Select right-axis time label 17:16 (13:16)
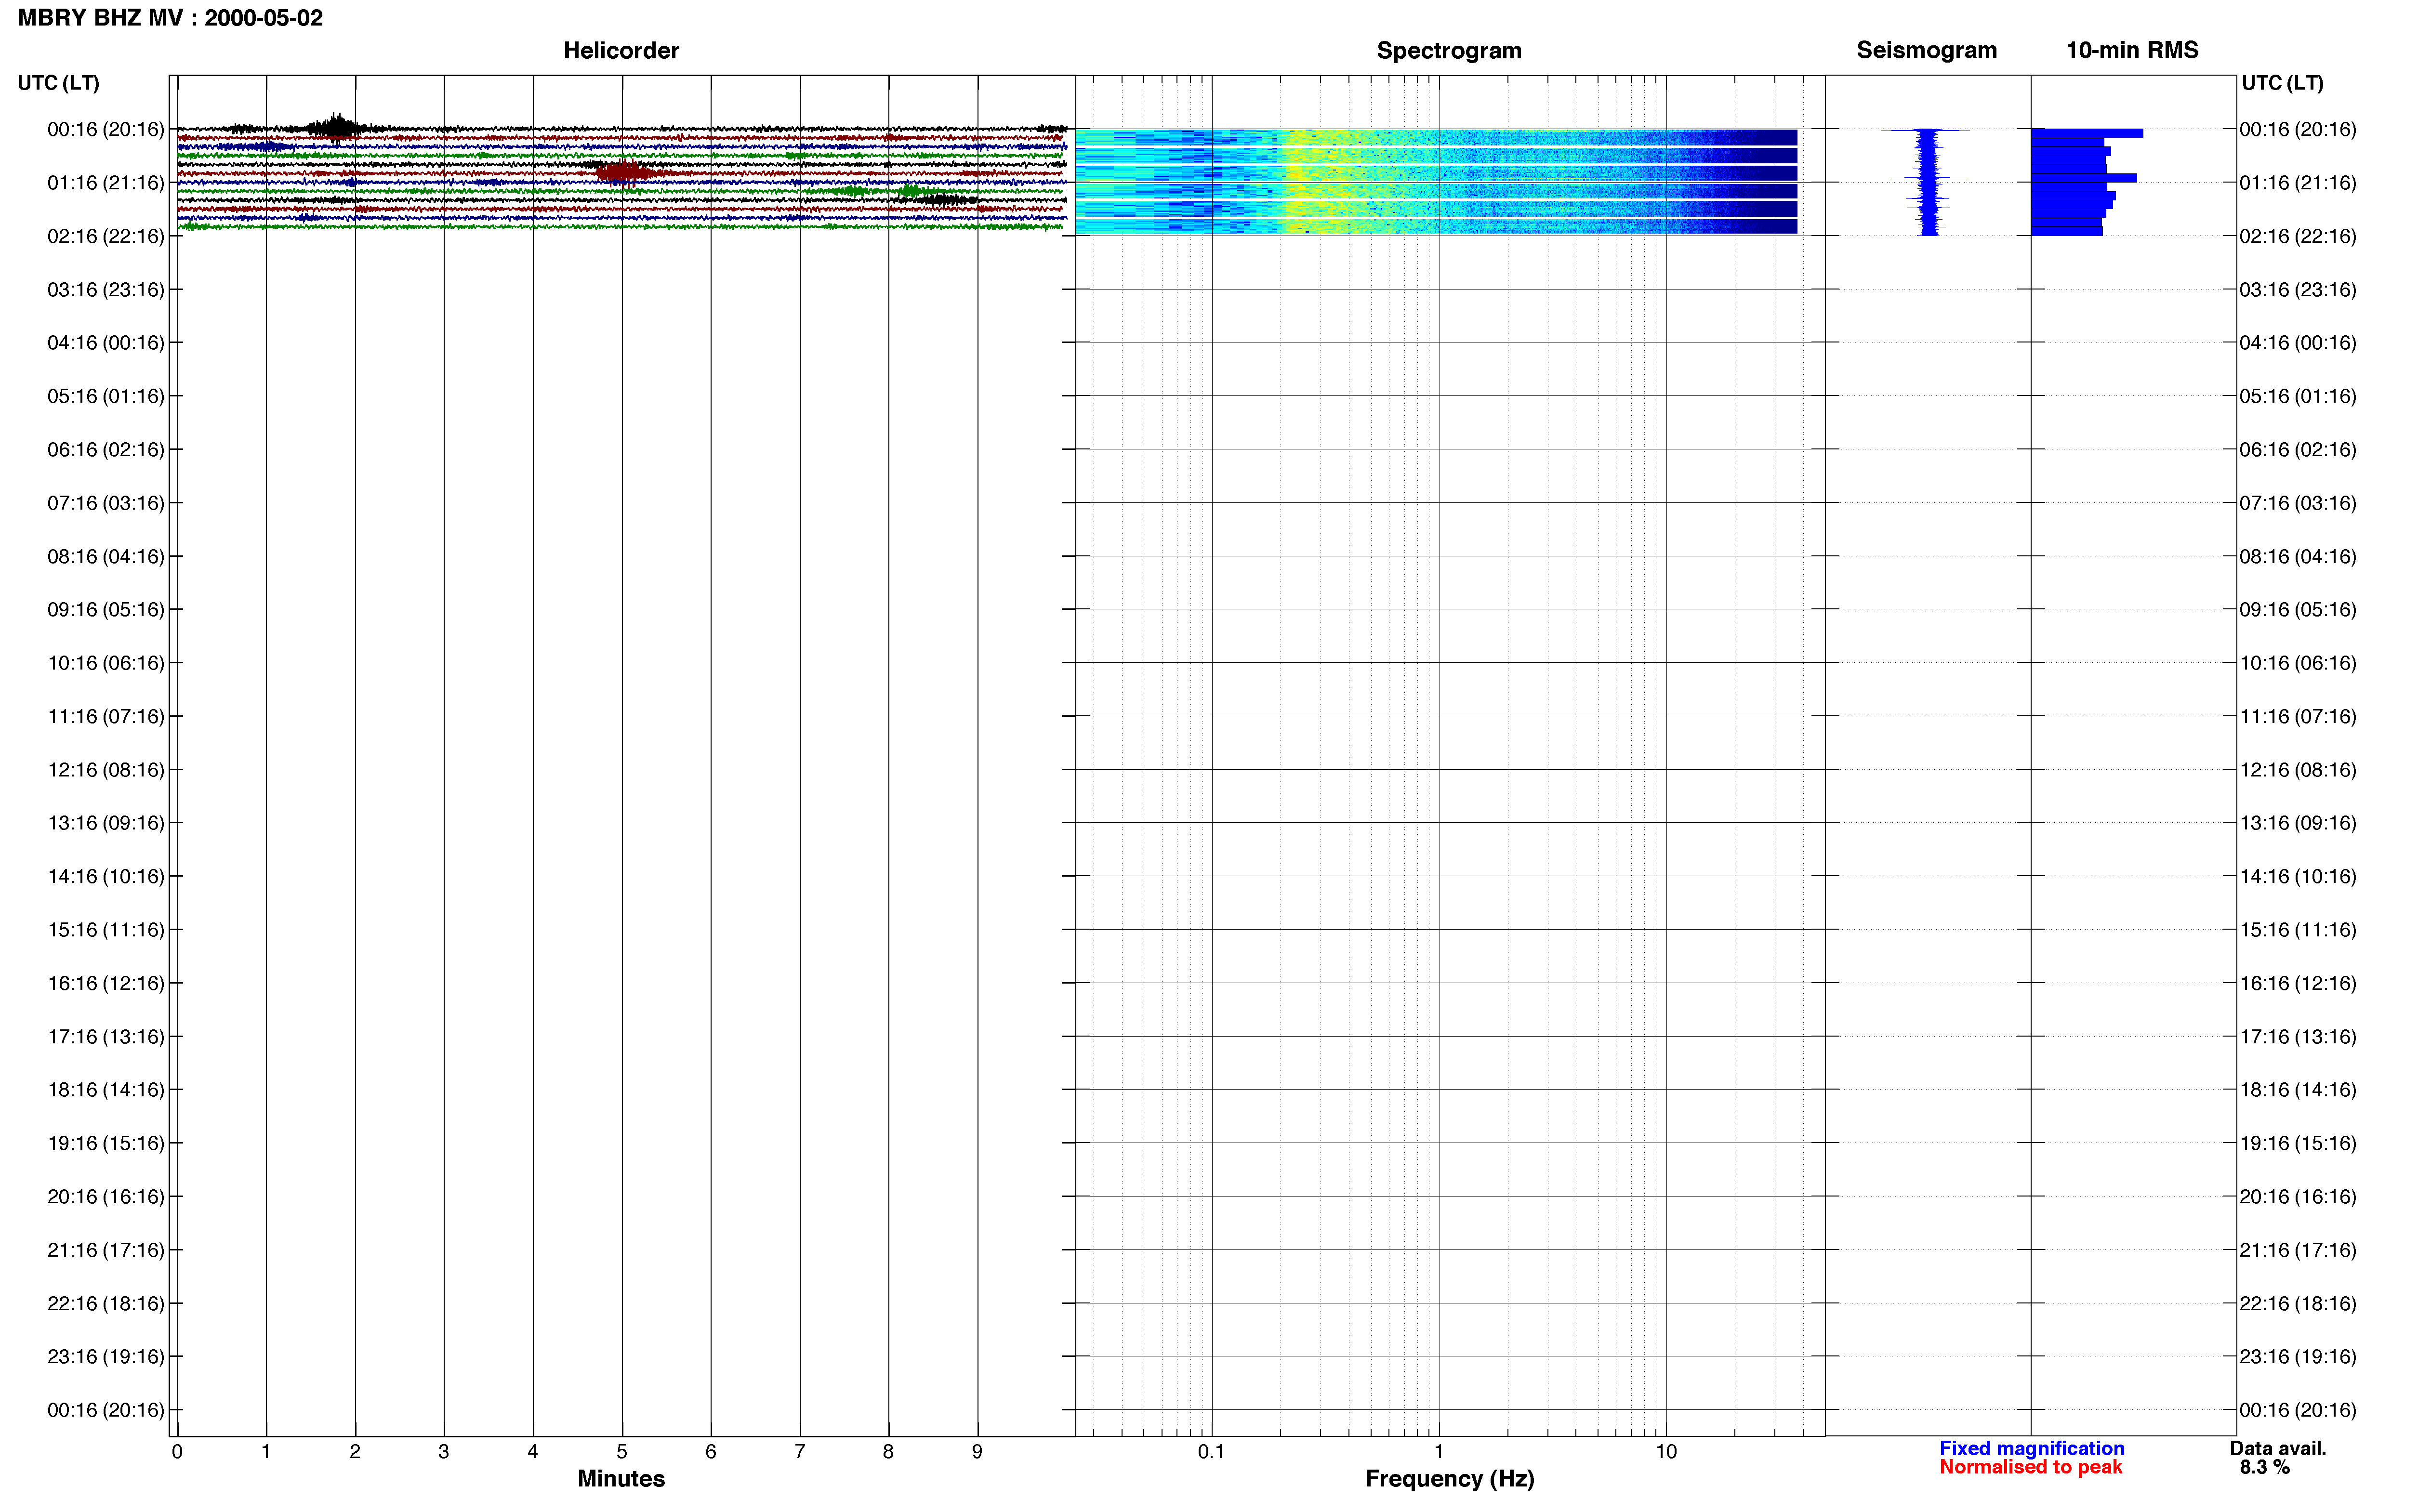 [x=2298, y=1037]
